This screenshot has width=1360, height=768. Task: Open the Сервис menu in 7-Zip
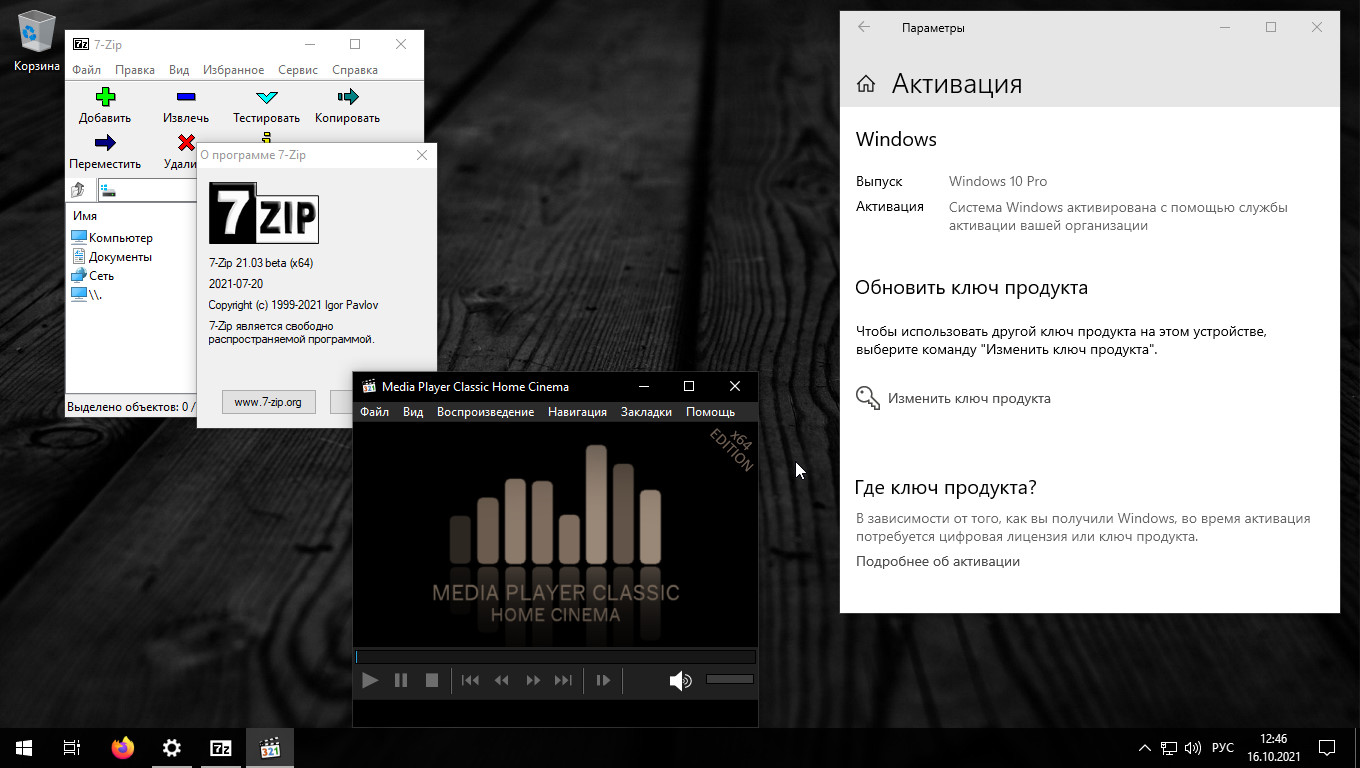[x=298, y=70]
